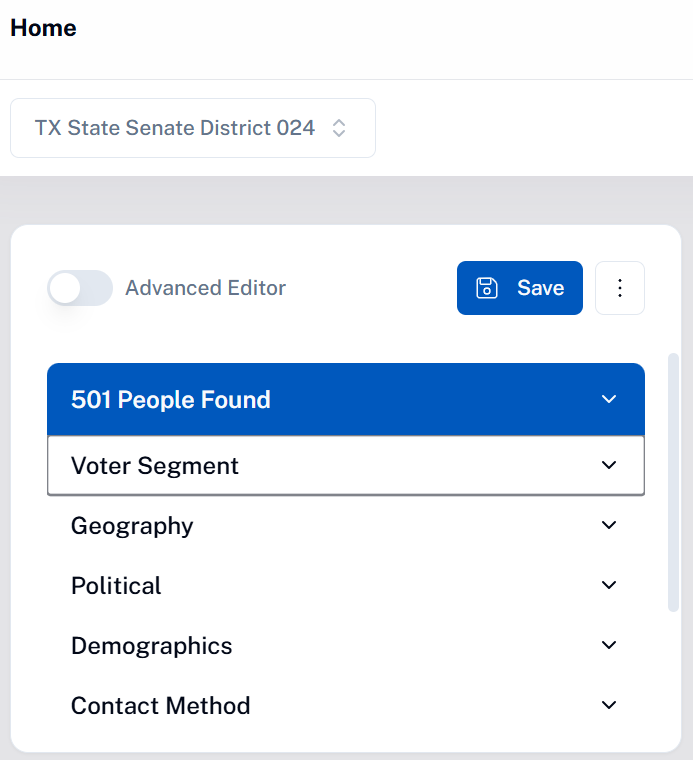This screenshot has height=760, width=693.
Task: Click the Save button
Action: click(520, 288)
